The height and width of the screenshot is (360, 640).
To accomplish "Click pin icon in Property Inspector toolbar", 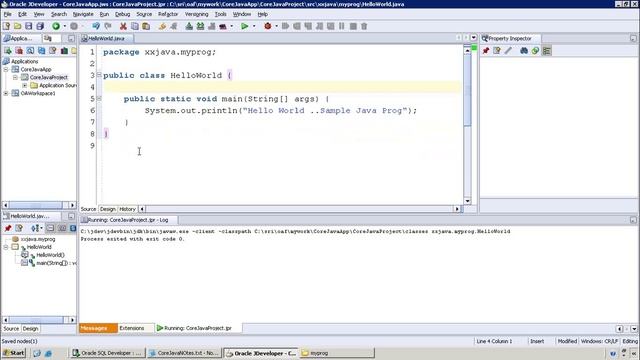I will (486, 51).
